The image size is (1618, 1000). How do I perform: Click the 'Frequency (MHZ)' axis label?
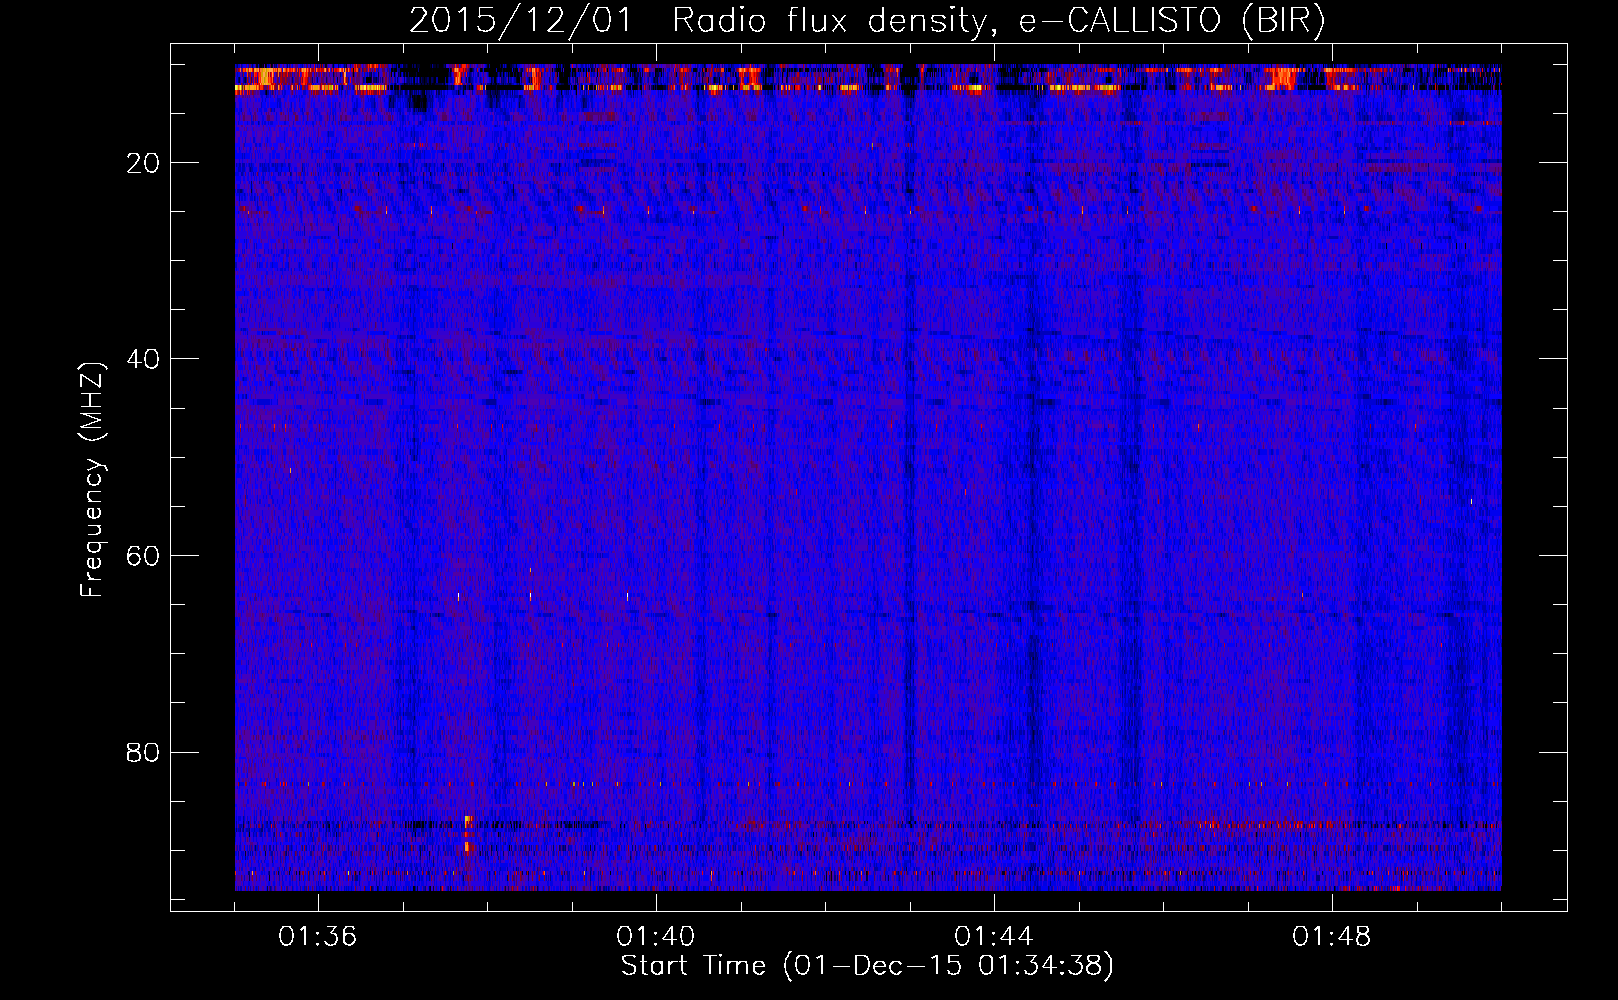(92, 480)
